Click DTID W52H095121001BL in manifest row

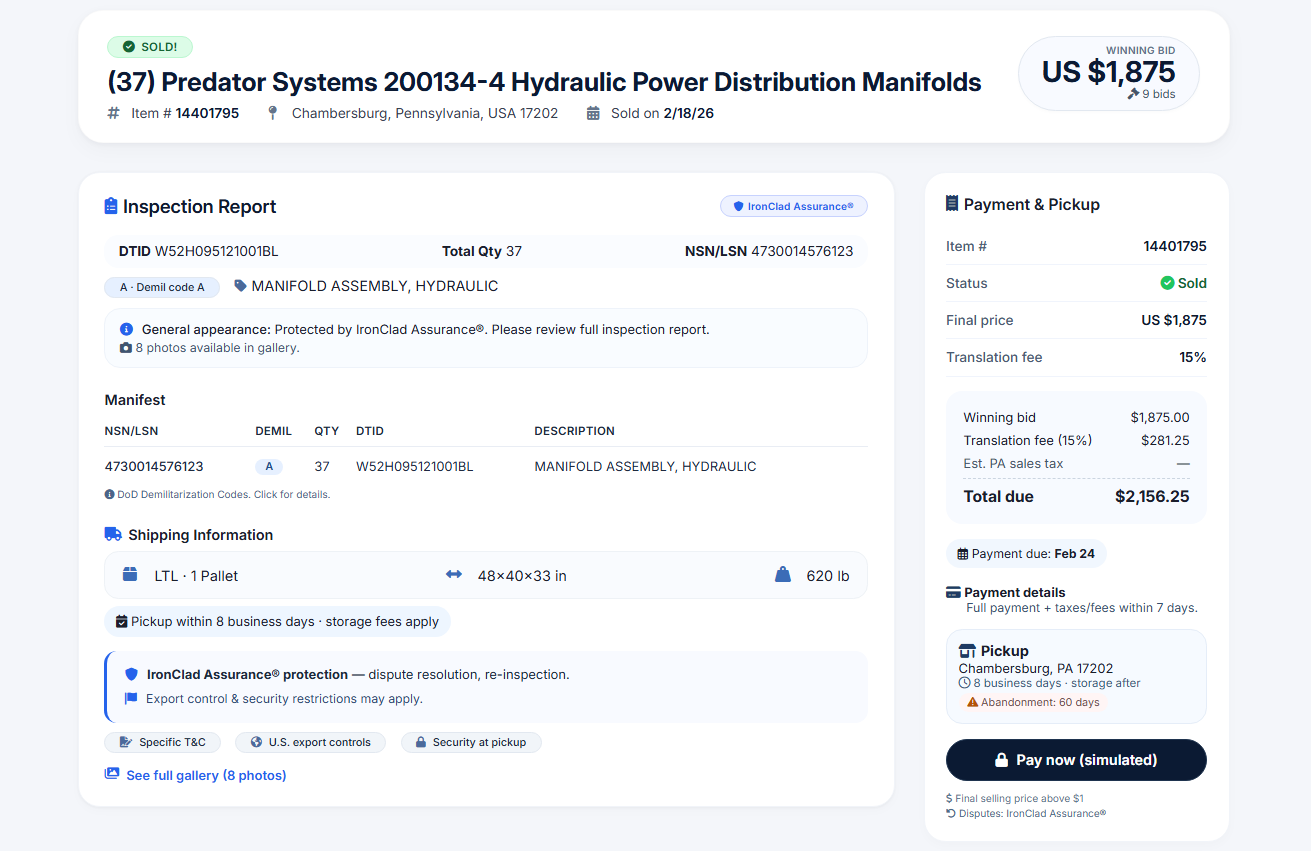coord(414,466)
